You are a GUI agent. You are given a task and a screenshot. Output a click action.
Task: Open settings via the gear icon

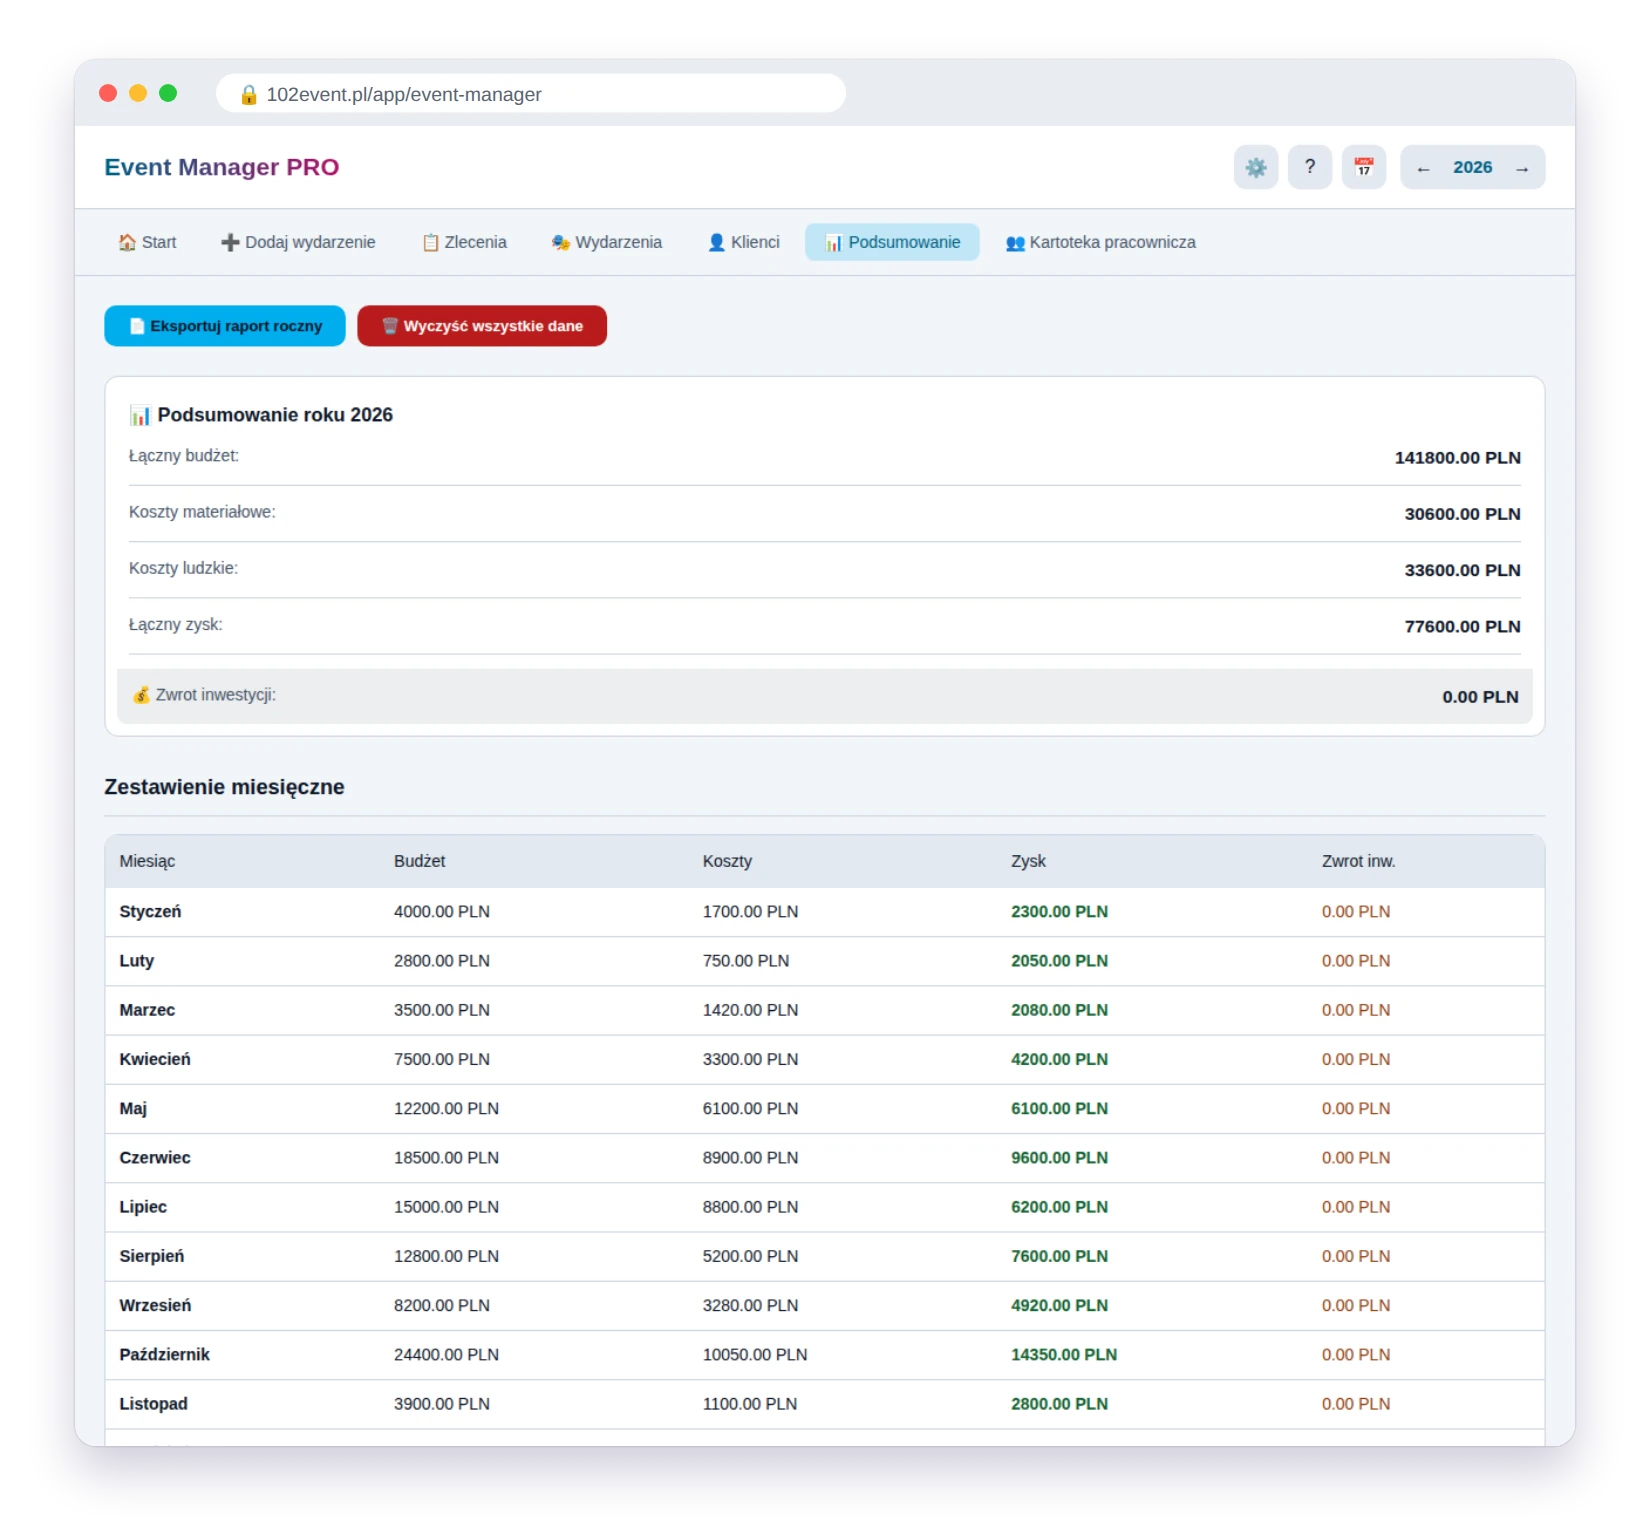(1255, 167)
